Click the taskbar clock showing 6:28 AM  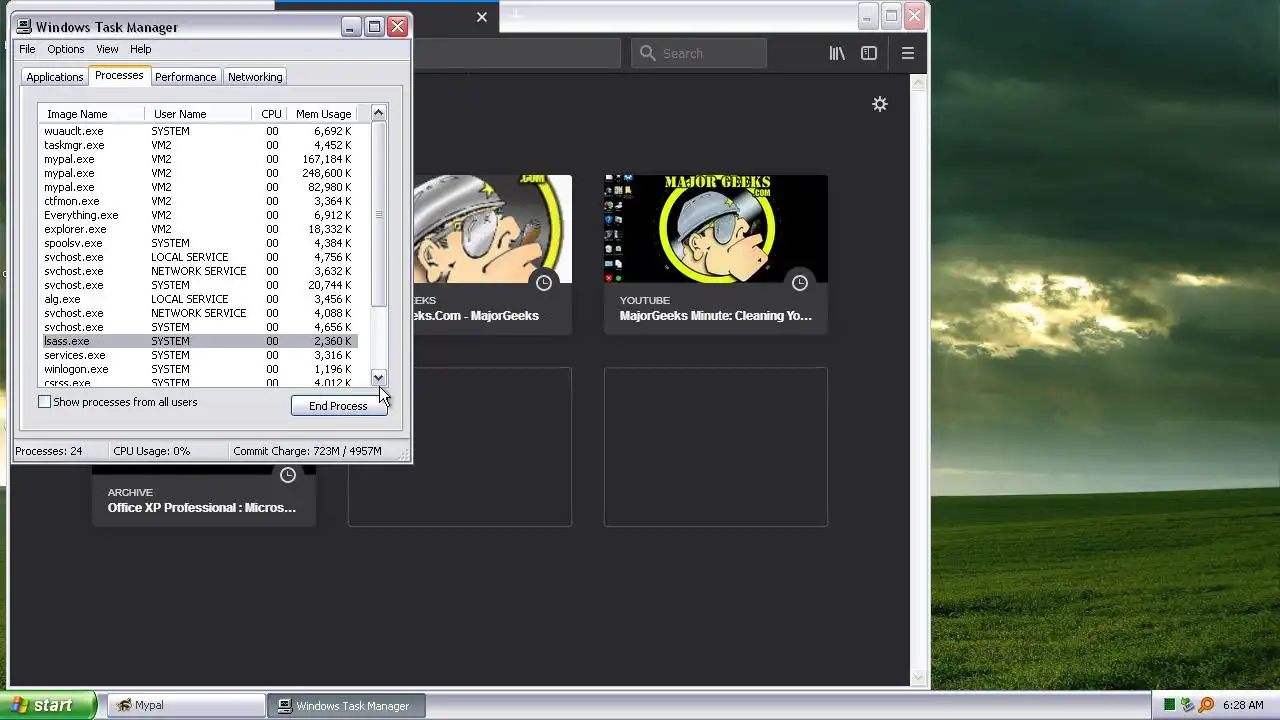[1243, 705]
